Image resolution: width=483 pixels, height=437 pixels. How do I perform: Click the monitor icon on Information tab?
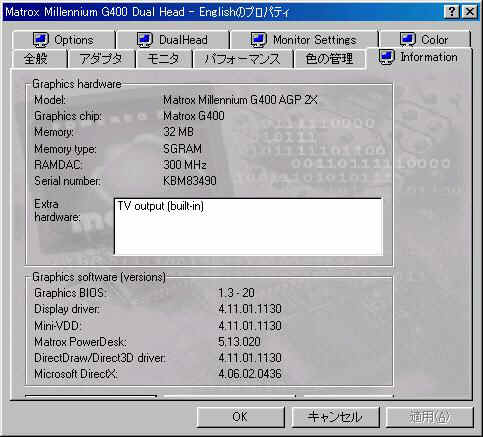tap(387, 57)
